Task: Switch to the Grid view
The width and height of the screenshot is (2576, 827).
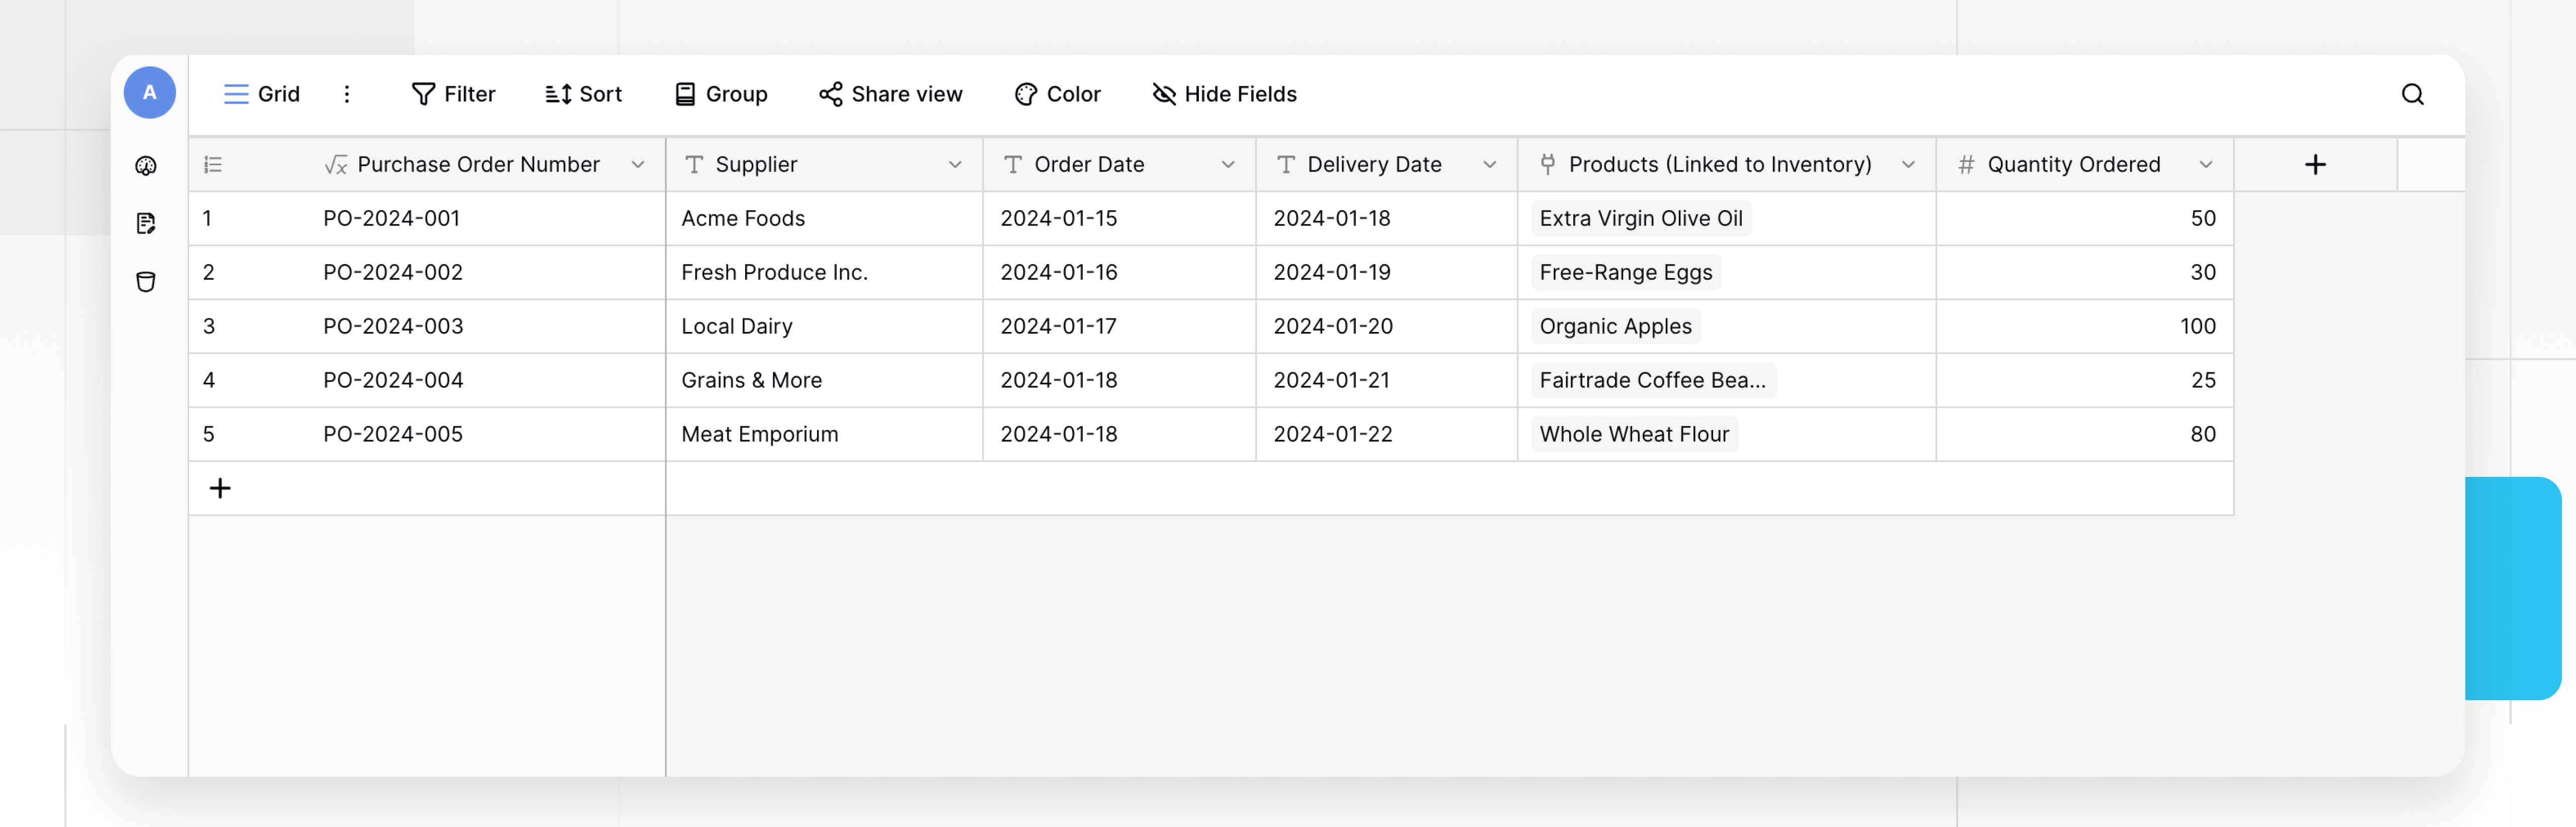Action: pyautogui.click(x=262, y=94)
